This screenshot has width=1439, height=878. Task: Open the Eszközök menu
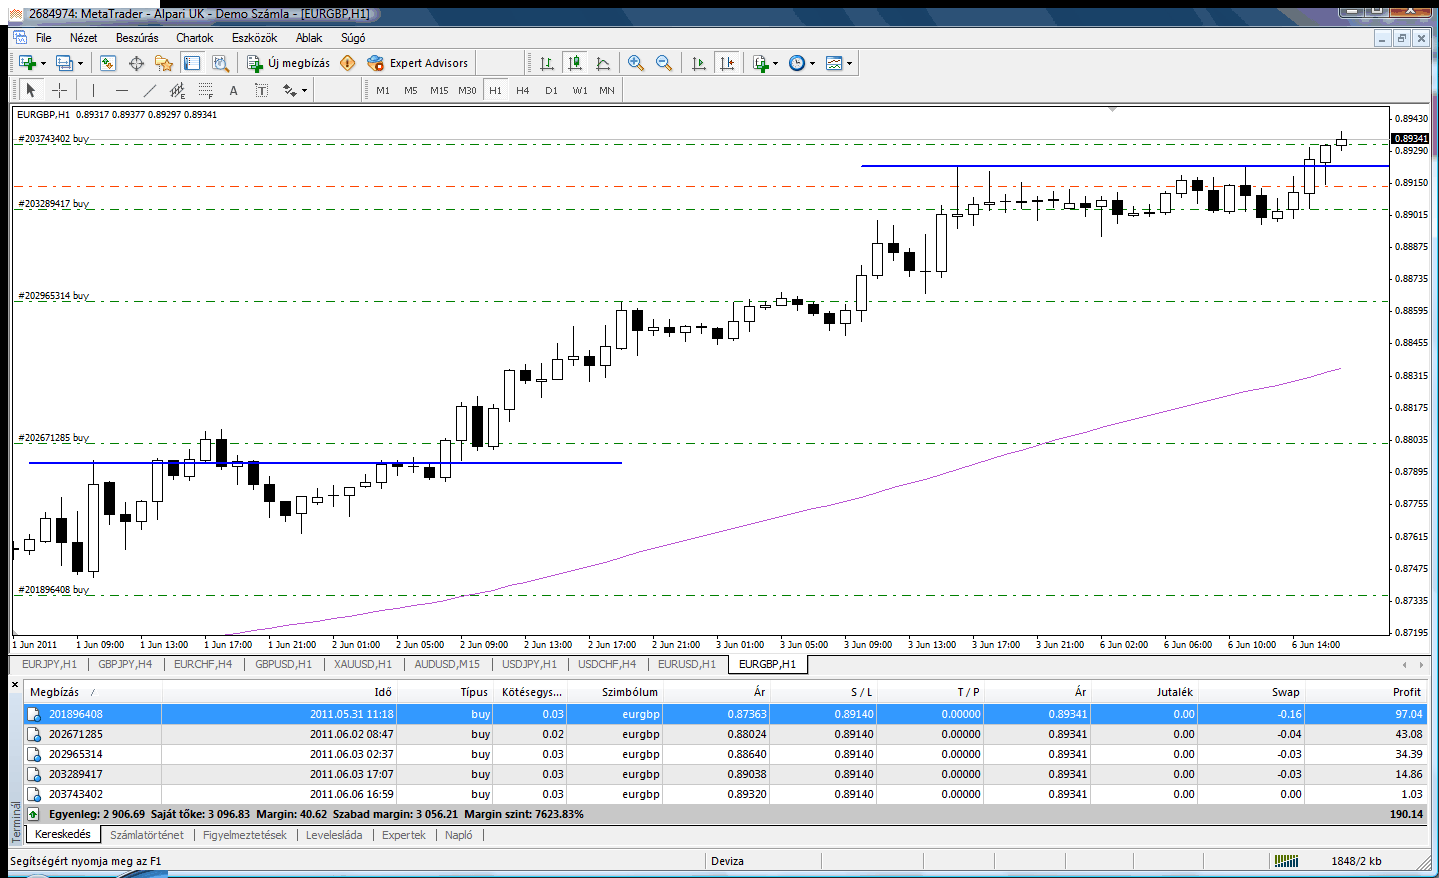coord(254,38)
